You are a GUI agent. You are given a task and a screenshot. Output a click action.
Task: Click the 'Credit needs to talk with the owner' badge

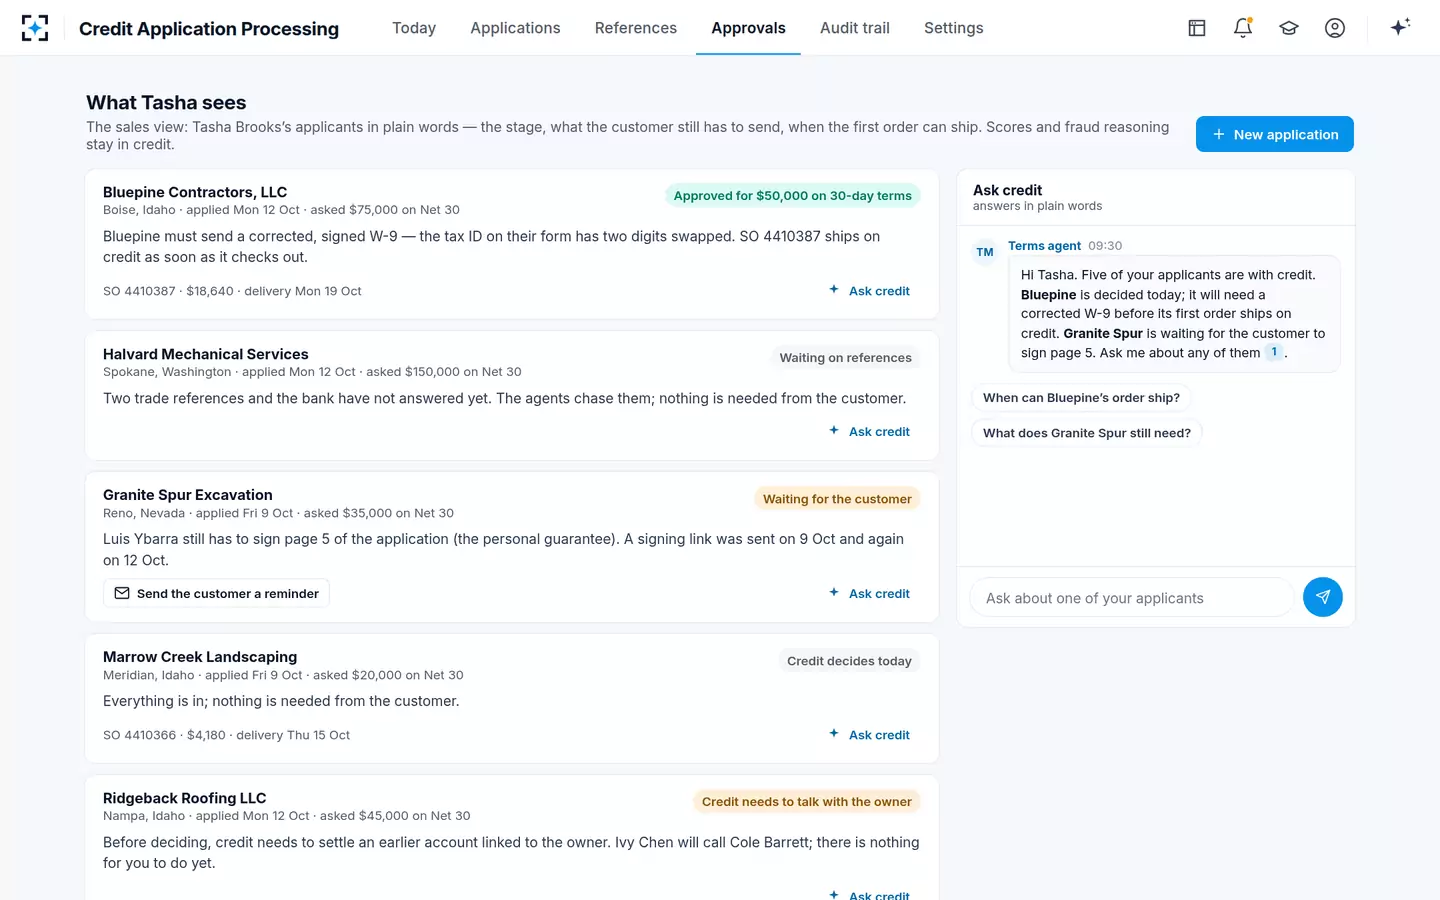pos(806,802)
